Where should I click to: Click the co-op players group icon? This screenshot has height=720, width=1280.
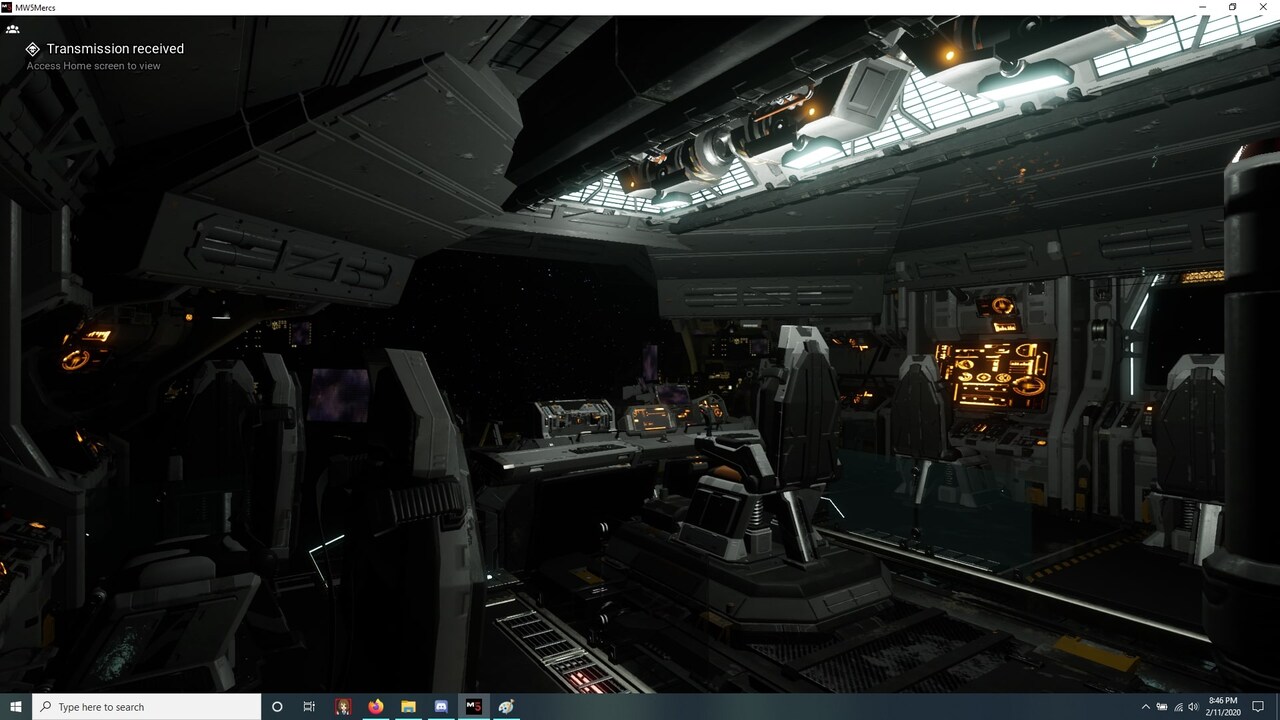(12, 29)
